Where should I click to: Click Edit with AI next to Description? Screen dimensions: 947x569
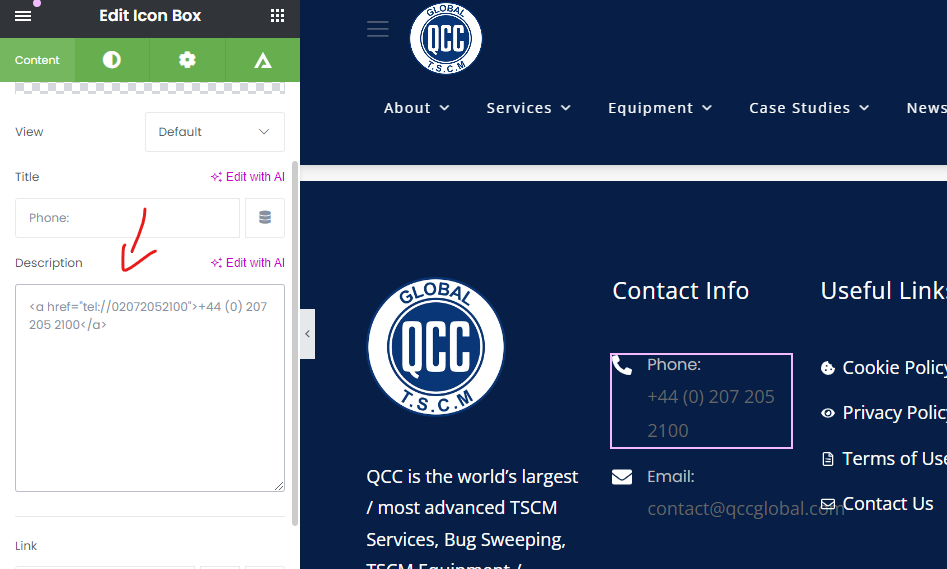click(248, 263)
